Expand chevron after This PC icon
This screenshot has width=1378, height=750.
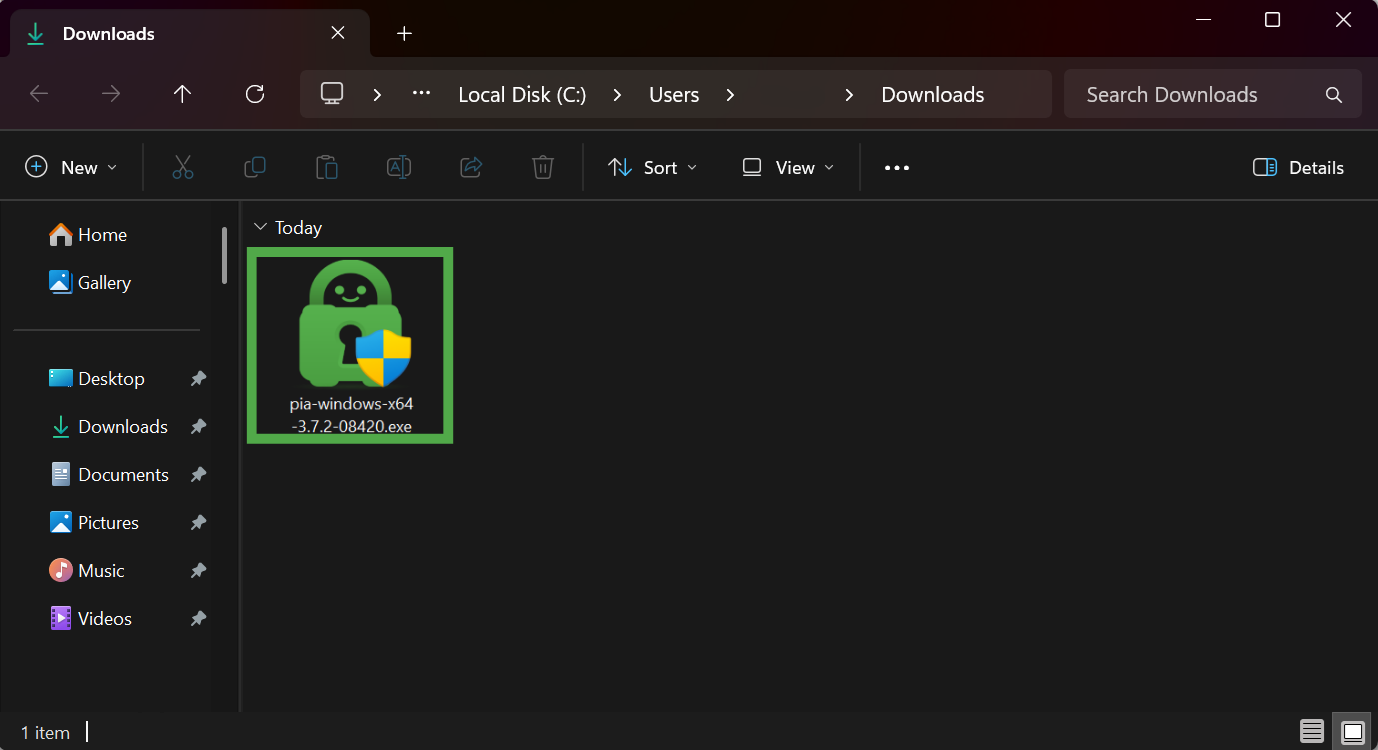coord(377,95)
